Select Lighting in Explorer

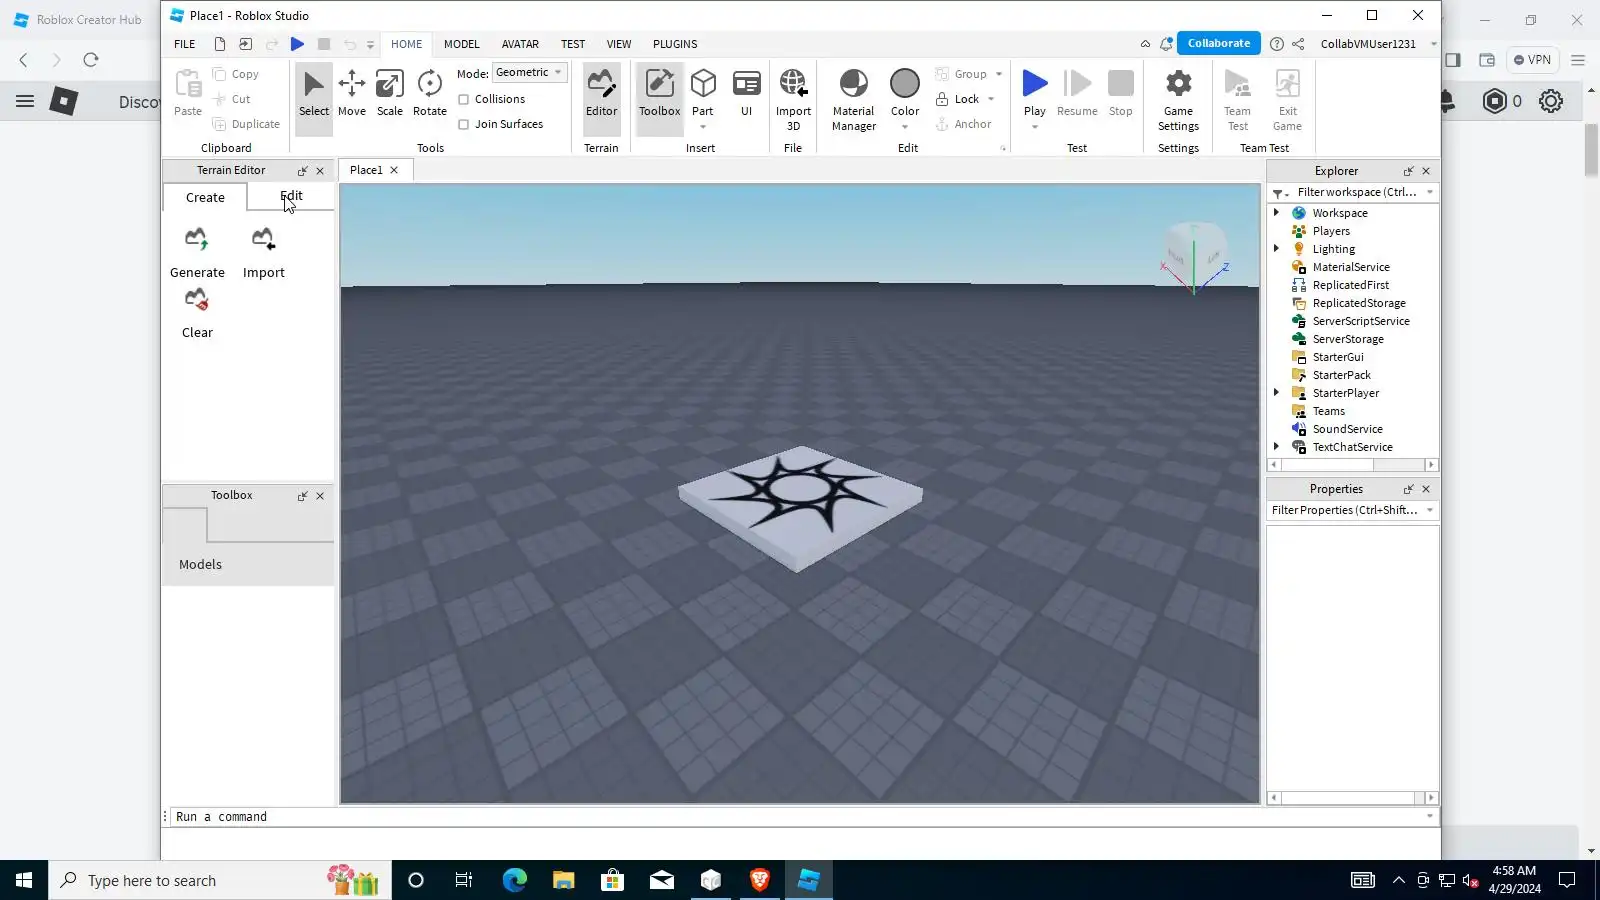tap(1334, 249)
